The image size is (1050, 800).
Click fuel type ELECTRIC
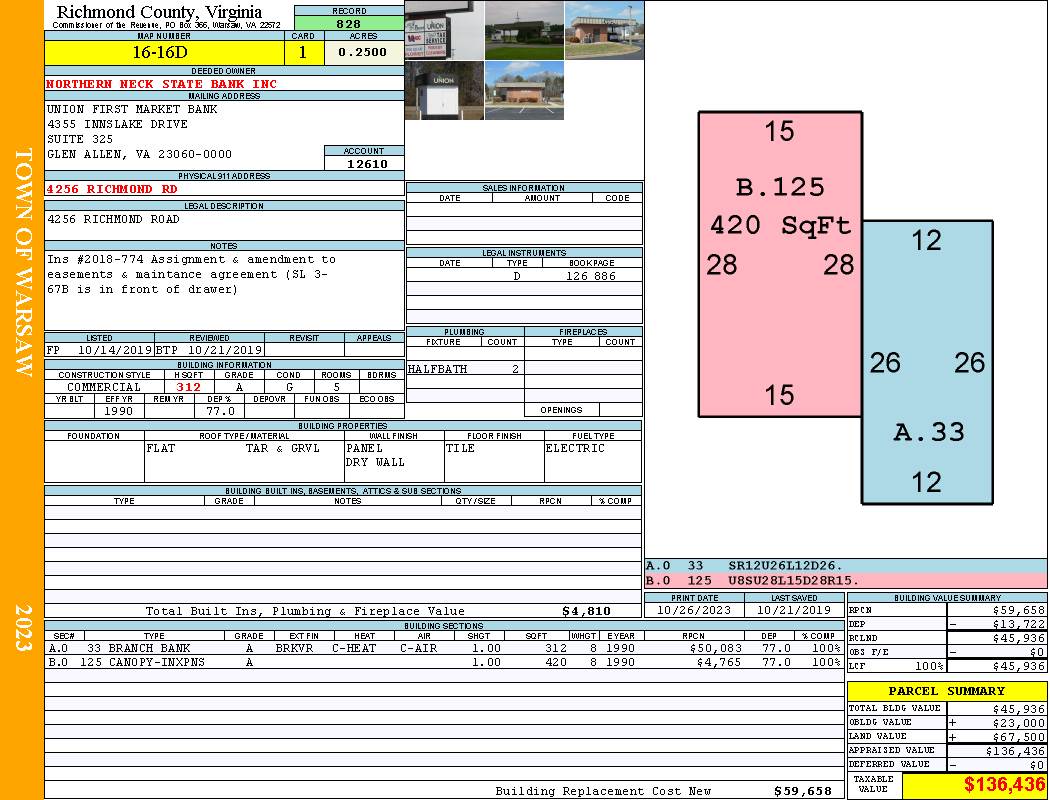tap(575, 448)
